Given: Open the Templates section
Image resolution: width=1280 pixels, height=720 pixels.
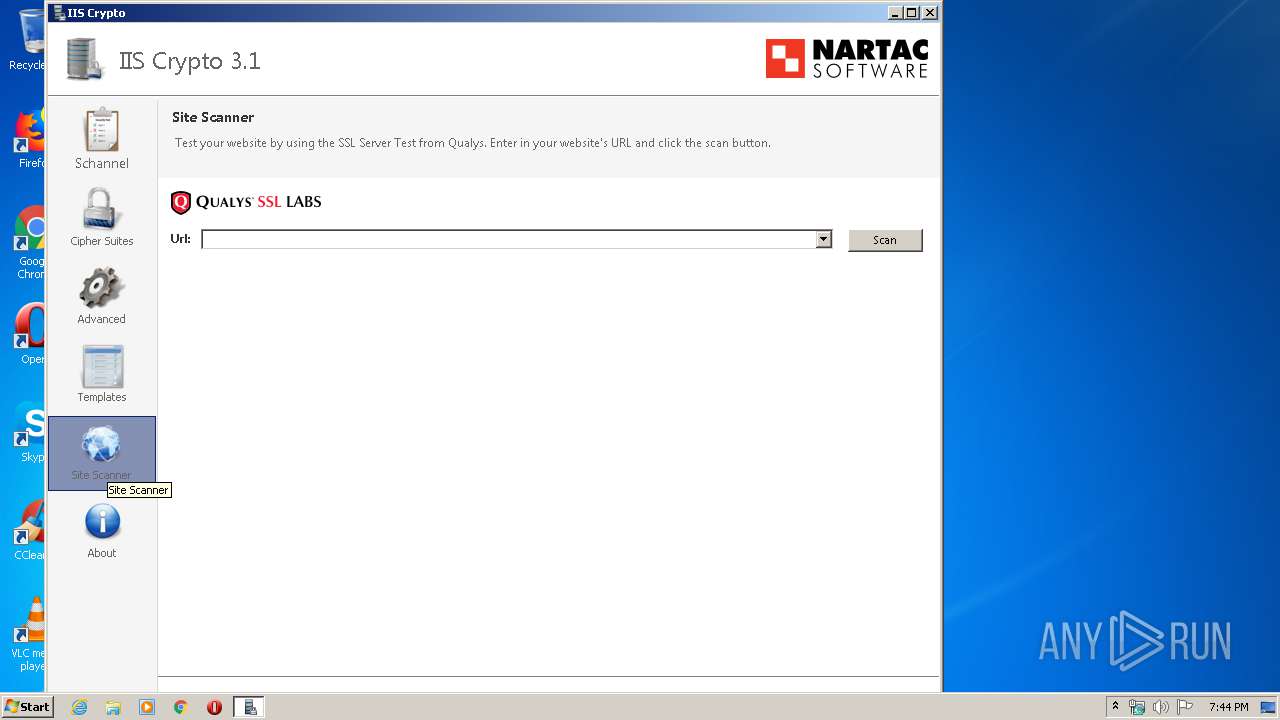Looking at the screenshot, I should pyautogui.click(x=101, y=373).
